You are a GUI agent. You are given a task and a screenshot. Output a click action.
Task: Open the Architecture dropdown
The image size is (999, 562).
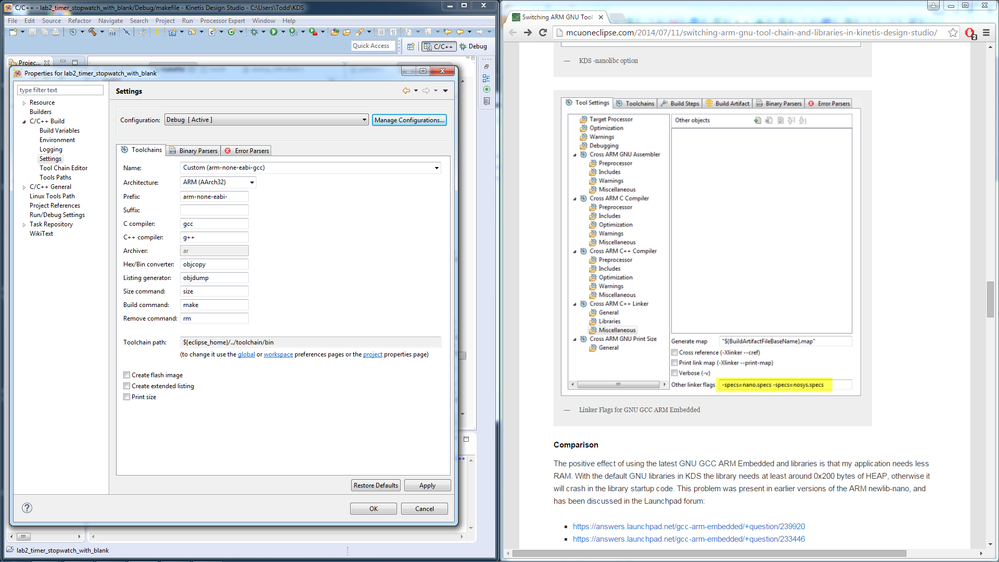coord(218,182)
